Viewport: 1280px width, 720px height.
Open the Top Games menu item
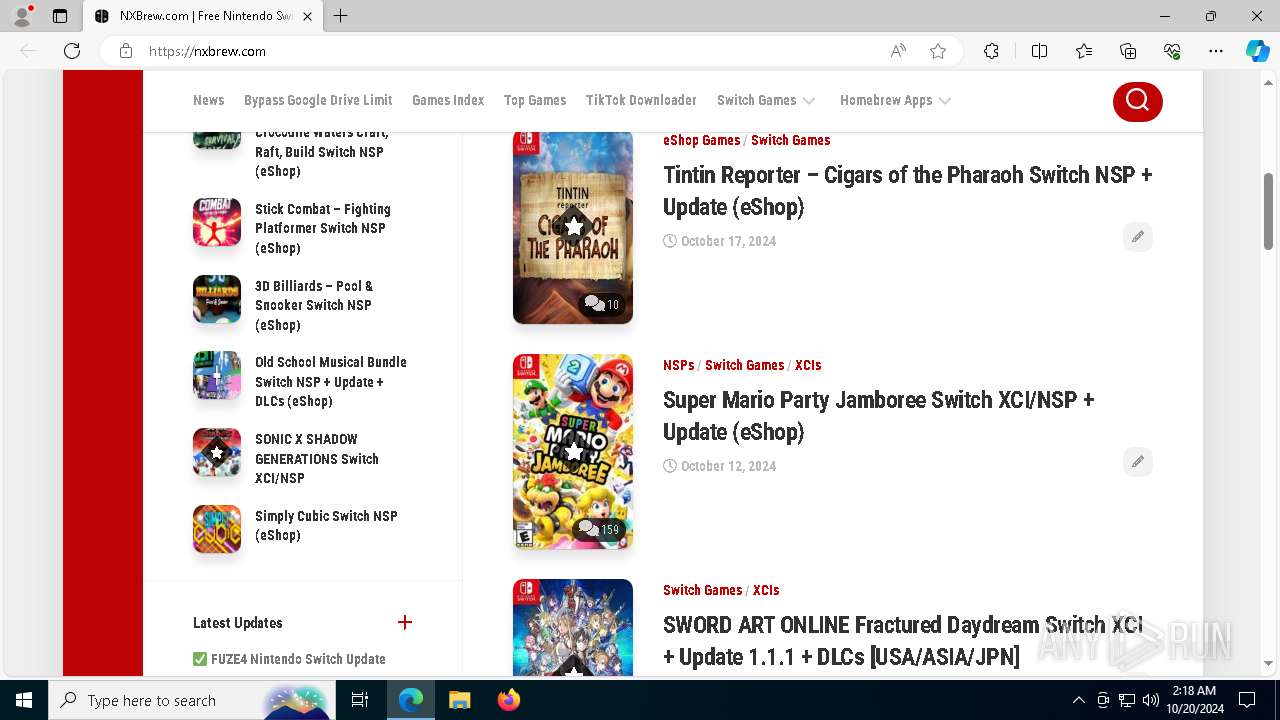click(x=535, y=100)
